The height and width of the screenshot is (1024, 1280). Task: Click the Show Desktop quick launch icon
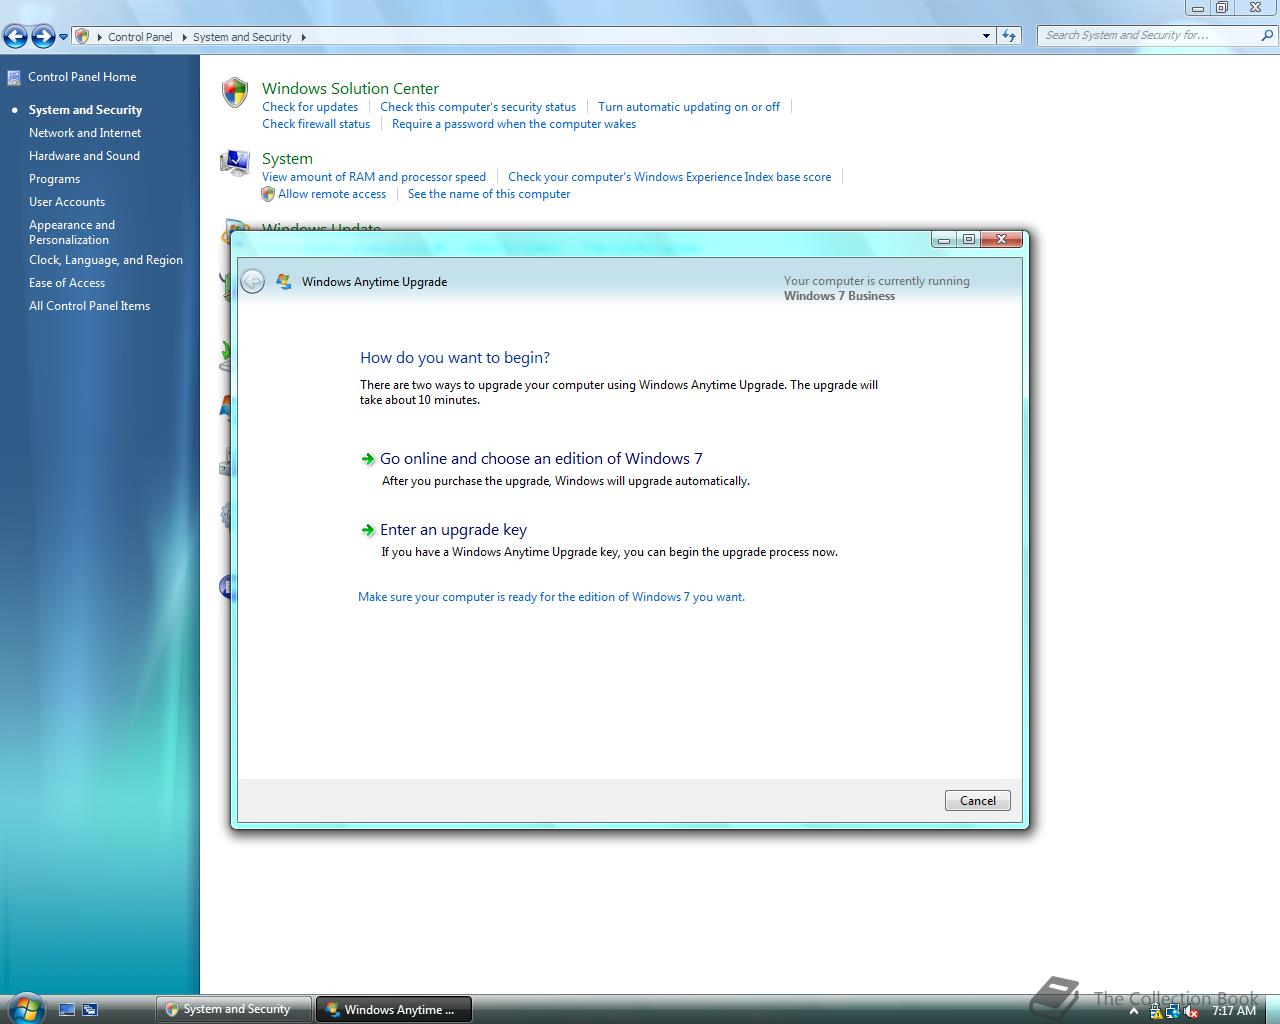67,1009
